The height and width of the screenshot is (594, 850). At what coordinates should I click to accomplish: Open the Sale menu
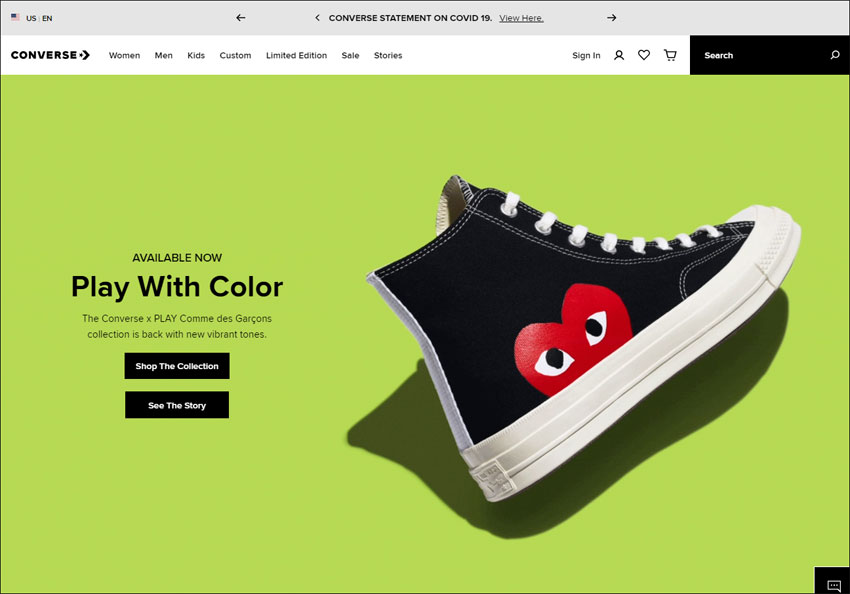pos(350,55)
